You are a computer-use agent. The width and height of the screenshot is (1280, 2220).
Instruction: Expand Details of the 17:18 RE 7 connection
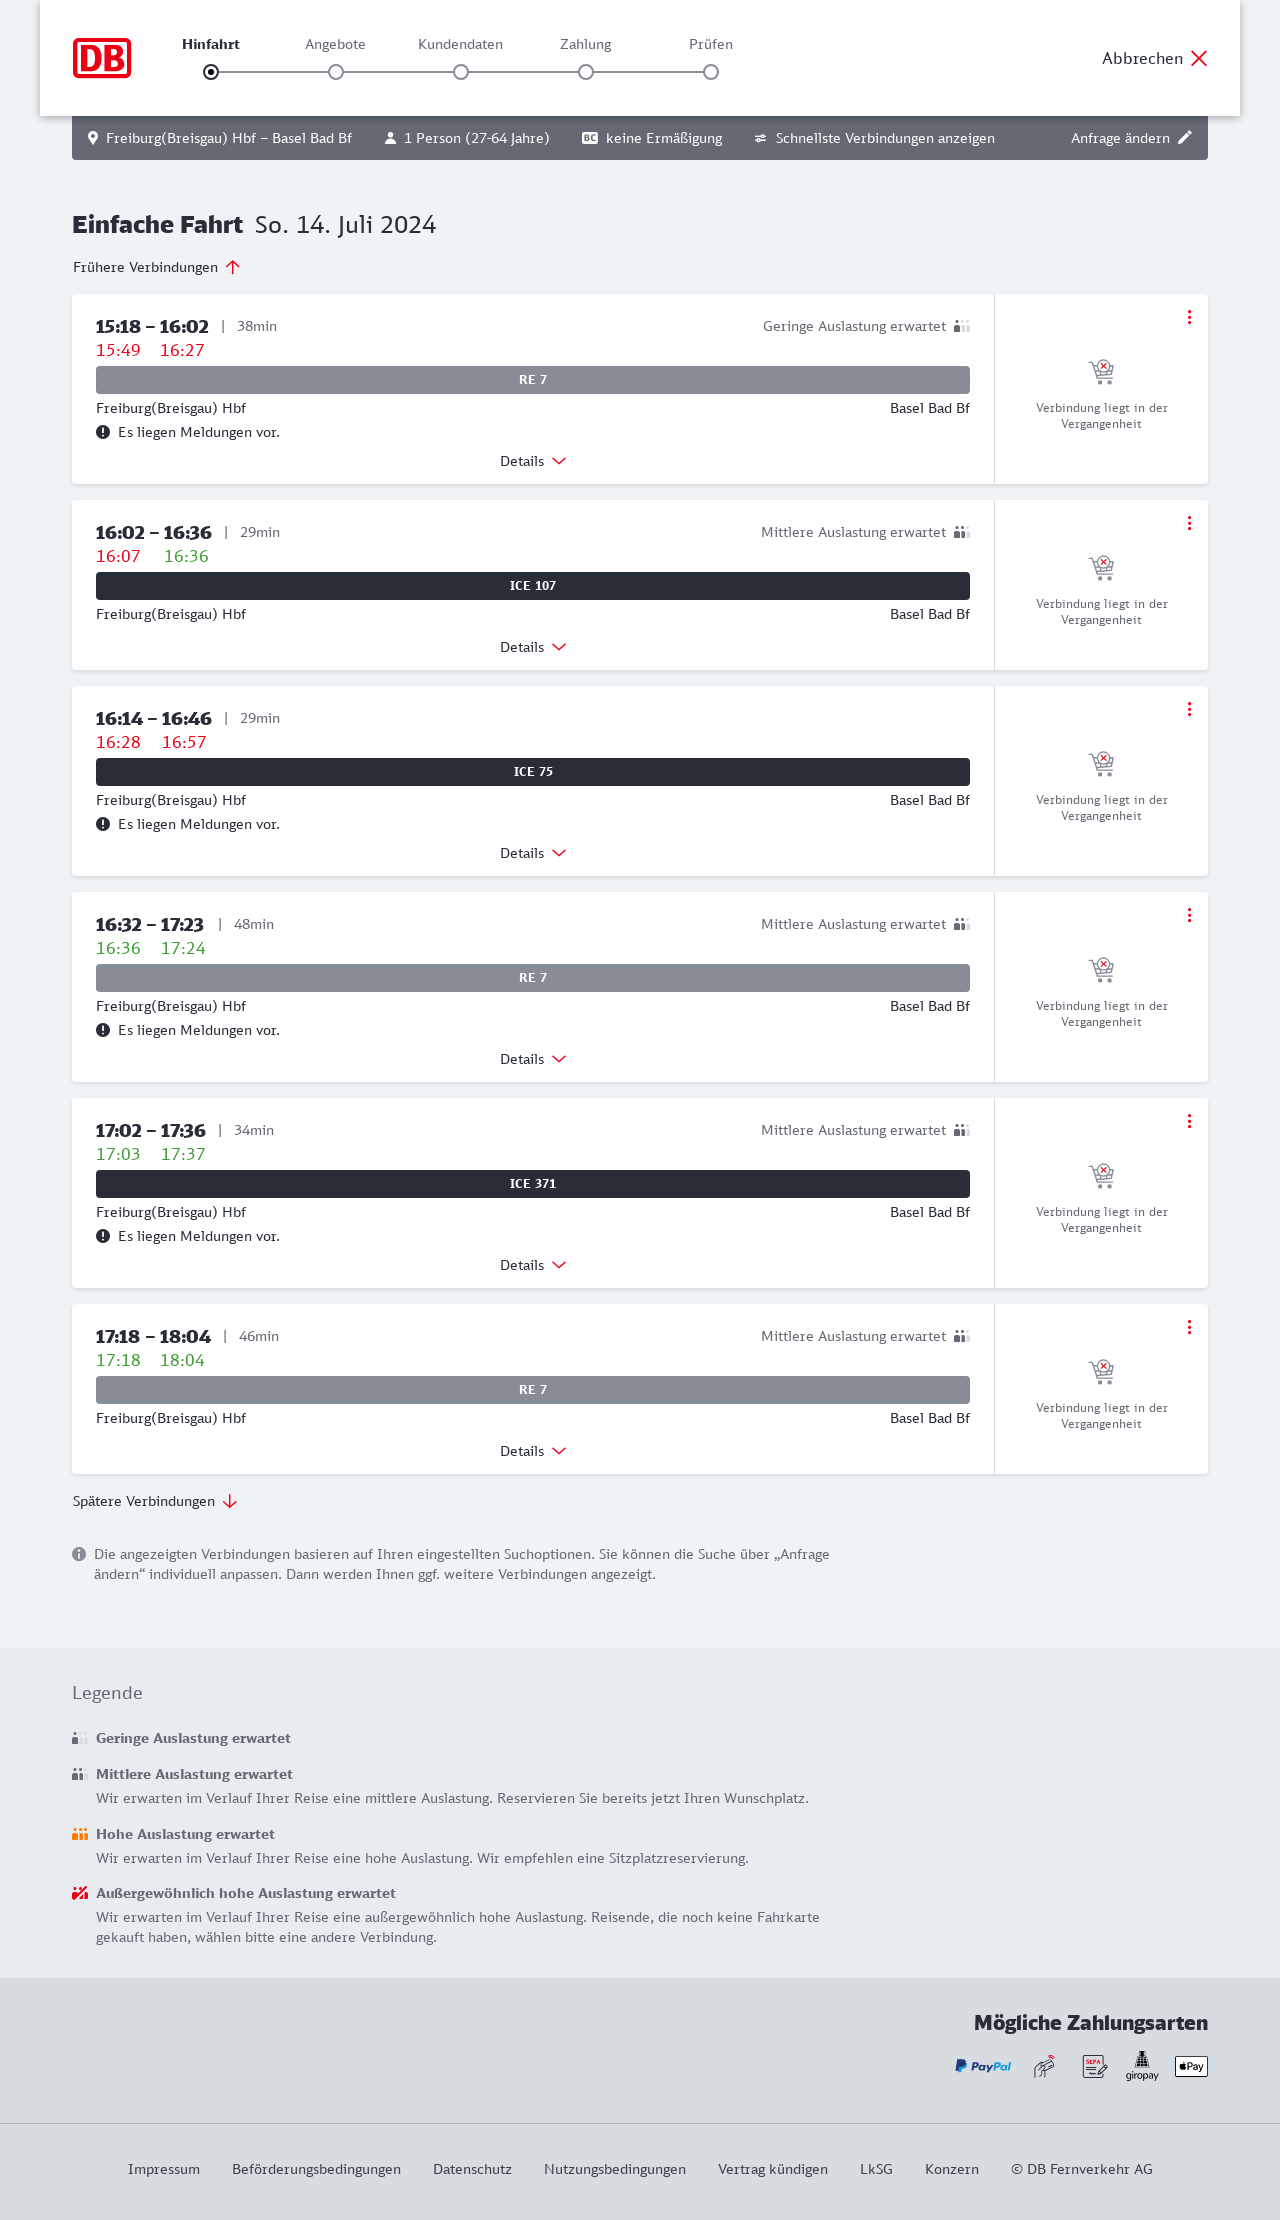533,1451
